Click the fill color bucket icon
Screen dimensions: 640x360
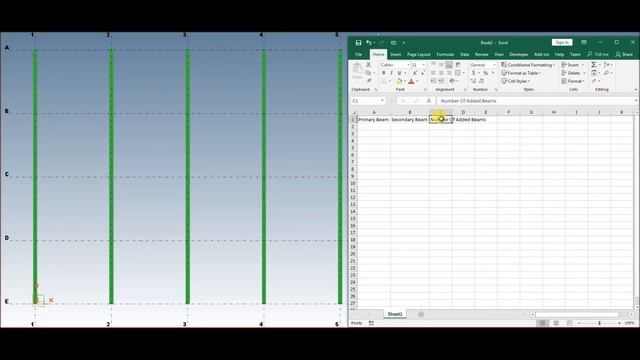coord(399,81)
